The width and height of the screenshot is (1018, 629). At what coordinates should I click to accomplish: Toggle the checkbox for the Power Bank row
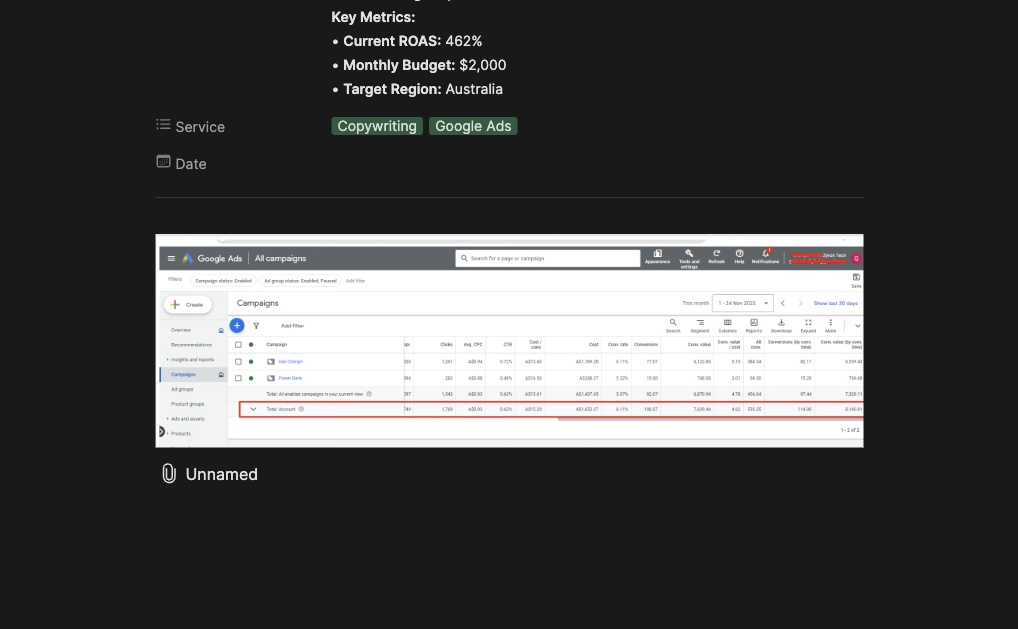point(238,378)
